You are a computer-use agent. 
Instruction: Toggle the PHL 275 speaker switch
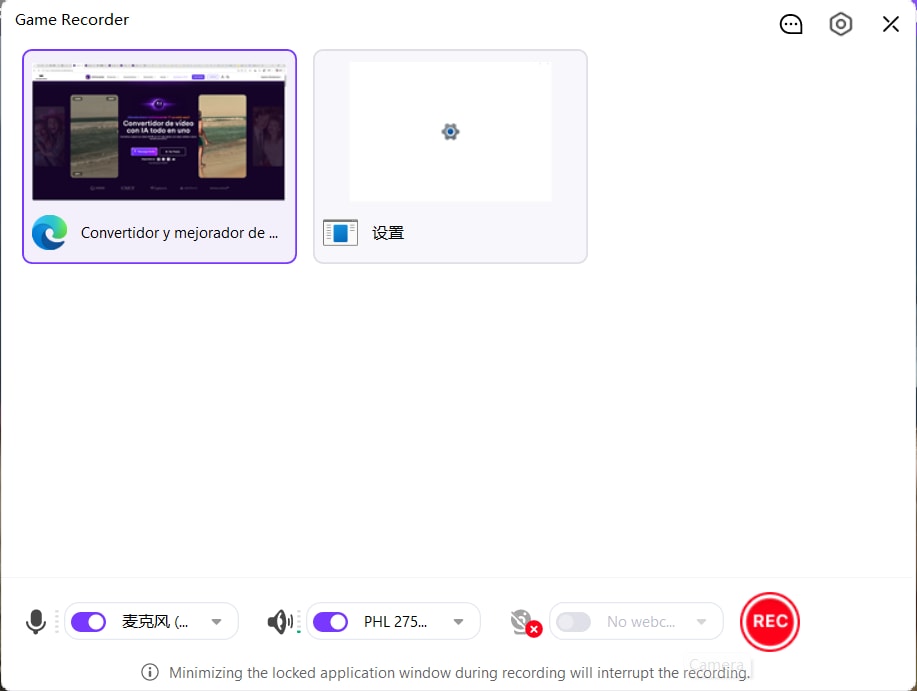click(x=330, y=621)
